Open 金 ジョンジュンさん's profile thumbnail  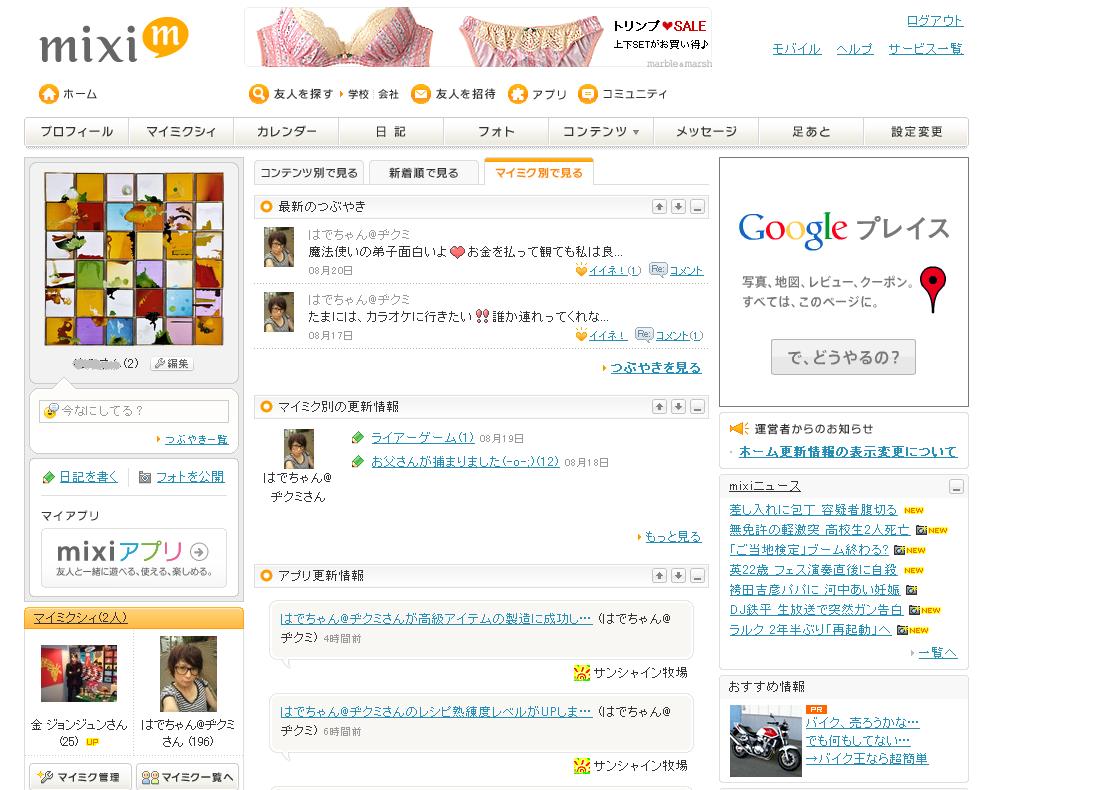coord(79,673)
